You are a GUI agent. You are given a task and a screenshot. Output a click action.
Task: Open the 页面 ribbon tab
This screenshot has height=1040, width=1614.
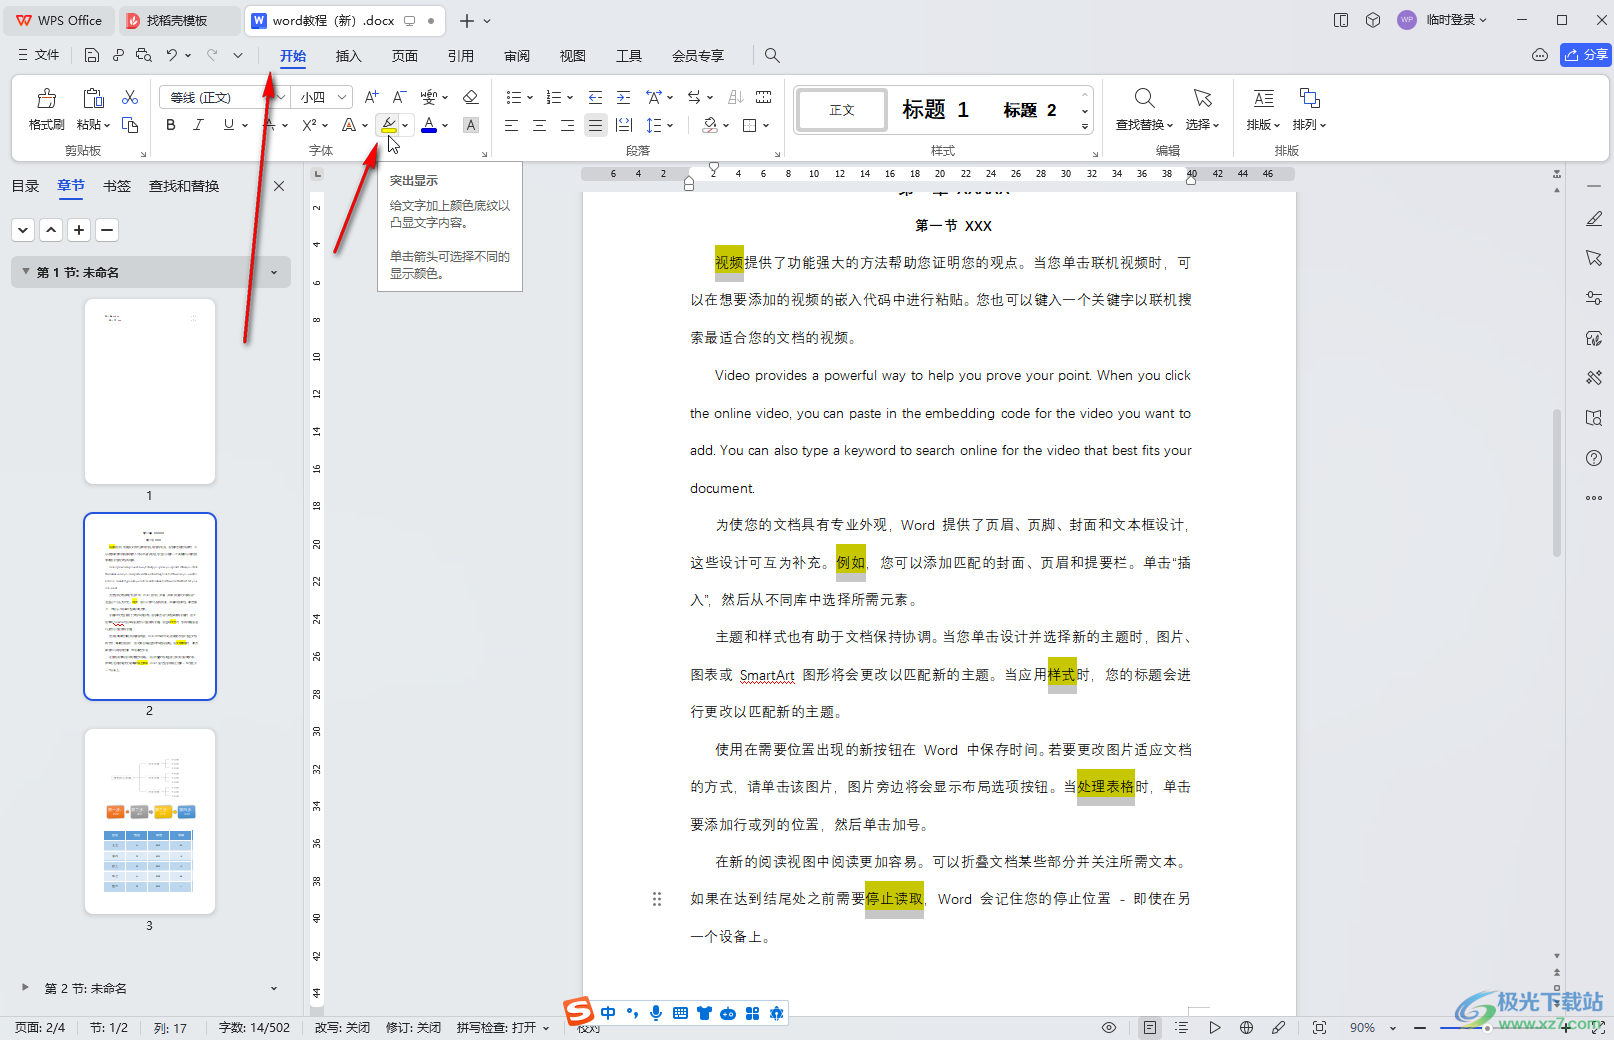404,56
